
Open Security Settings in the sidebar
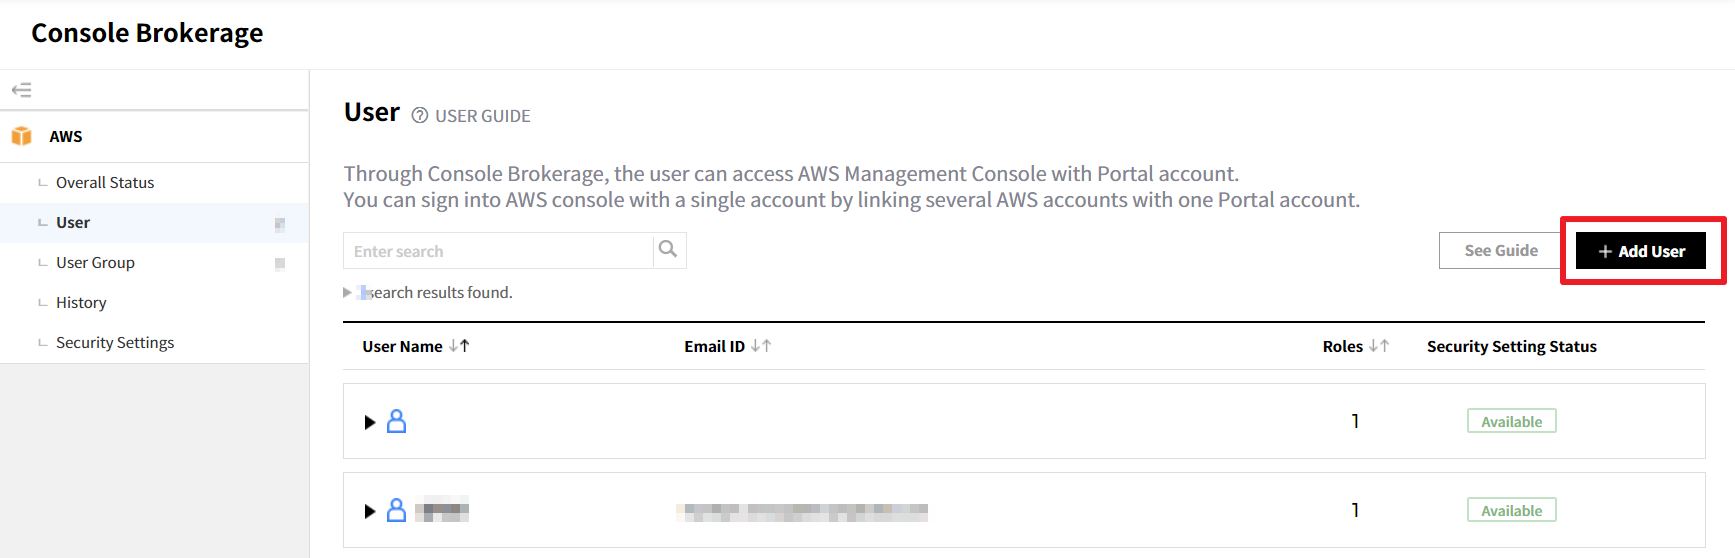115,343
